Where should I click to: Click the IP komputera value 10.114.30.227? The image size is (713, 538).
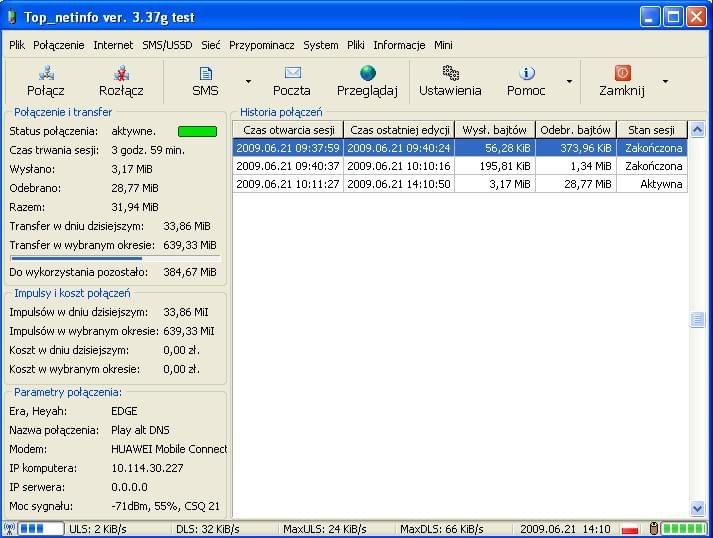click(147, 468)
